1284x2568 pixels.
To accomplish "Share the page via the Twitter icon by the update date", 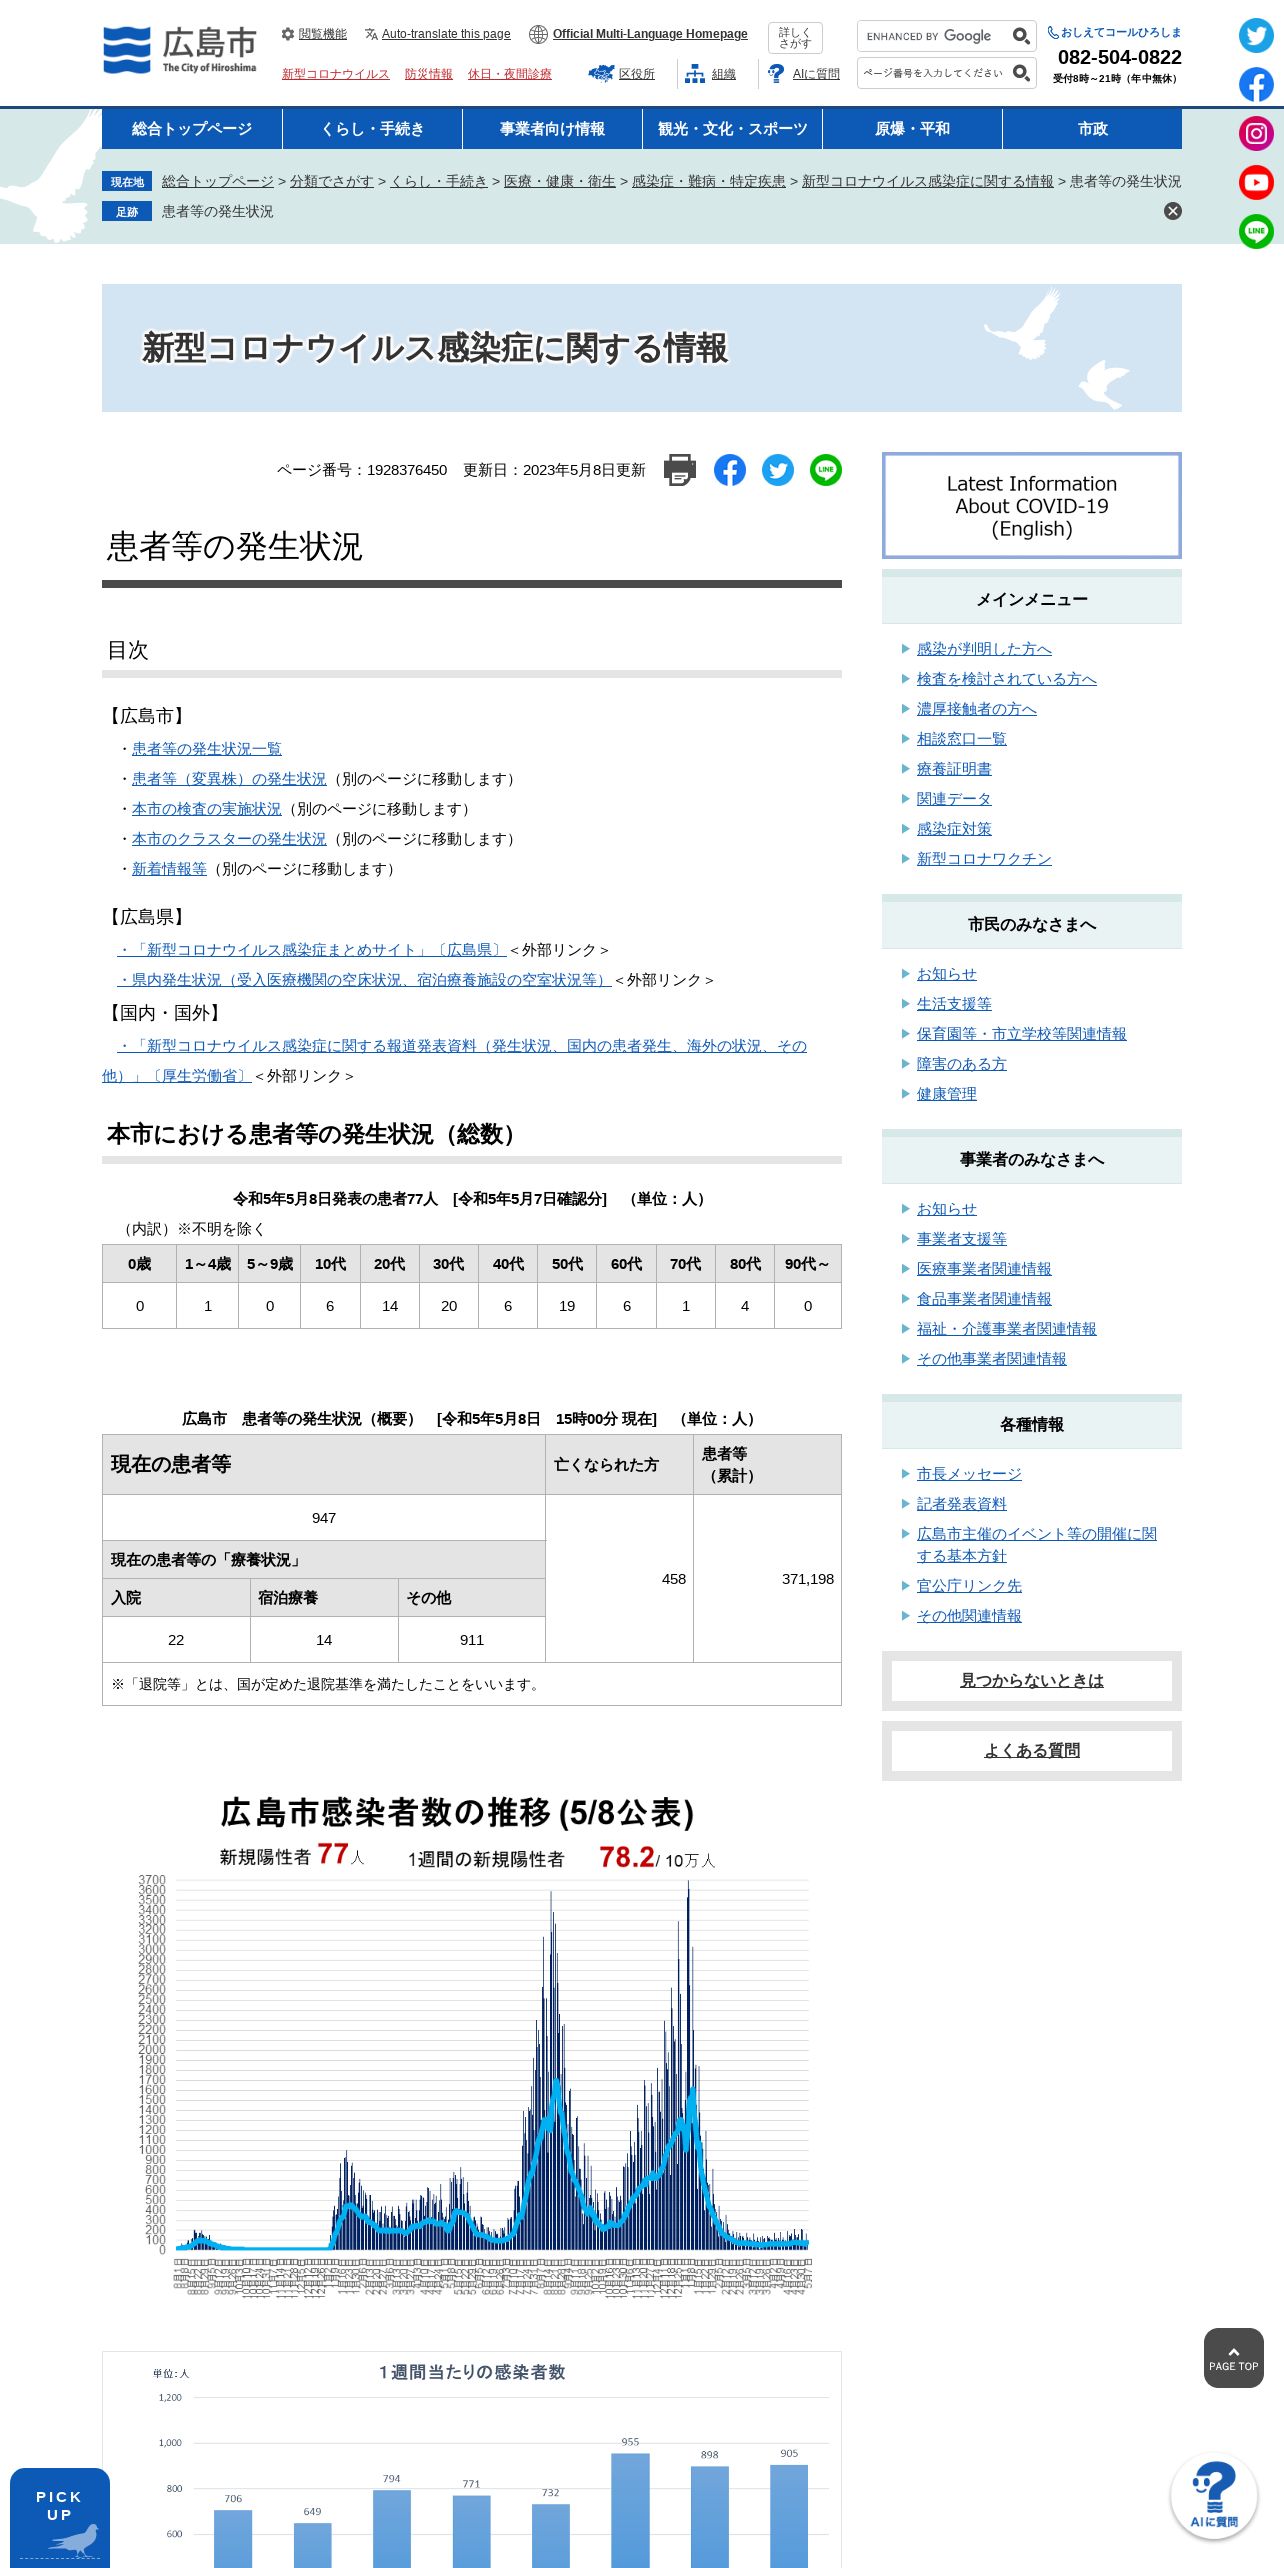I will [x=778, y=470].
